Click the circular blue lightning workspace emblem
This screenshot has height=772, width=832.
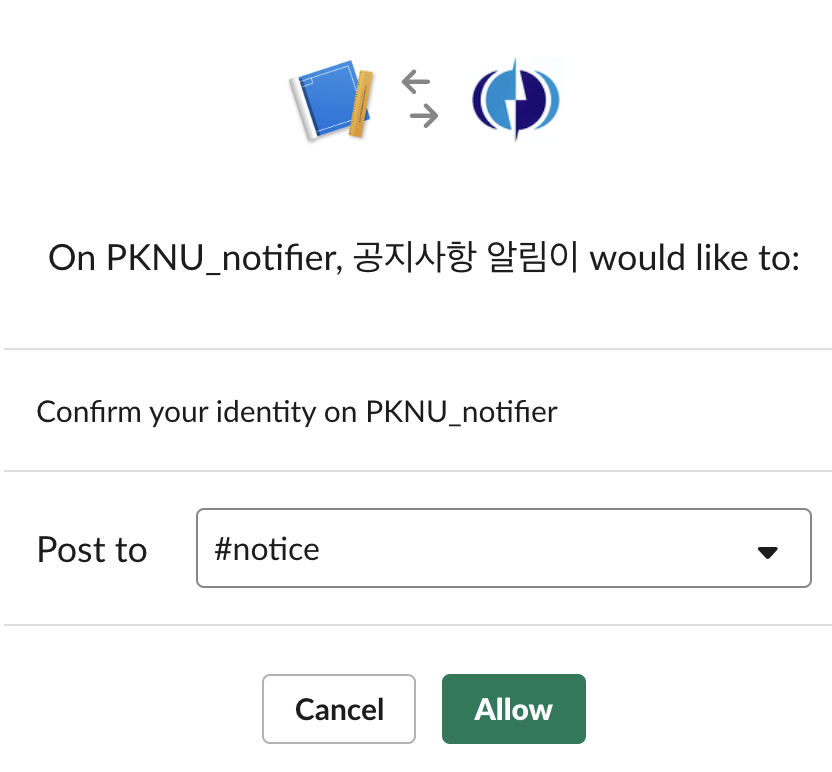pos(514,97)
